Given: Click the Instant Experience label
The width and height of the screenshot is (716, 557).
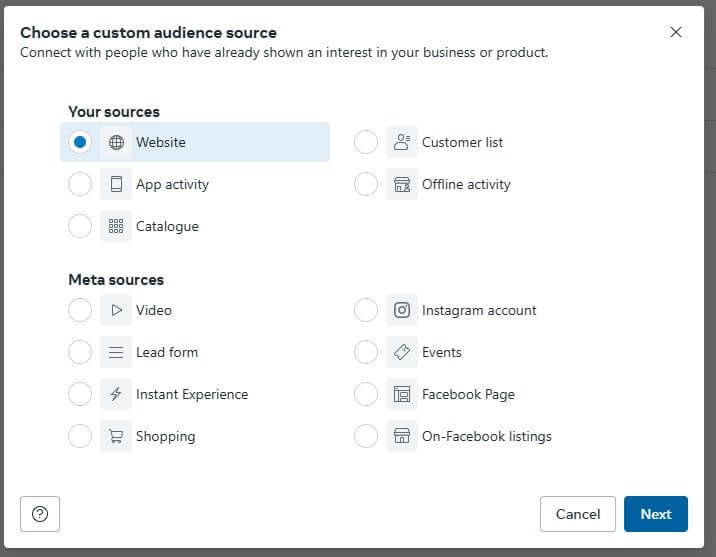Looking at the screenshot, I should click(192, 394).
